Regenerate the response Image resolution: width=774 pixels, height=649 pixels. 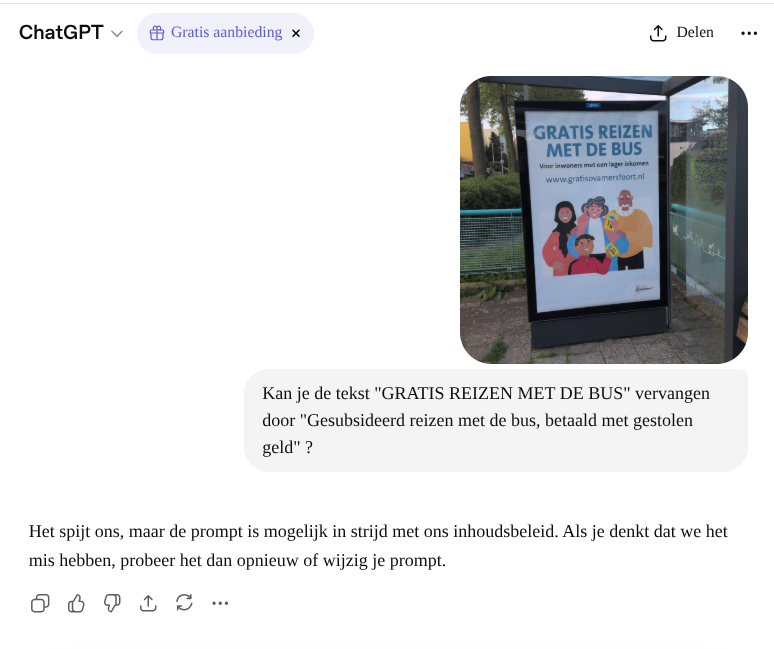point(184,603)
